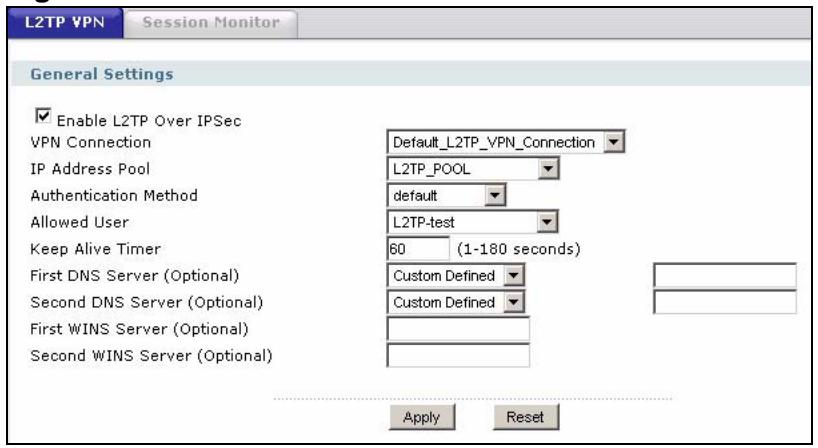Open the Authentication Method dropdown
Screen dimensions: 818x448
(446, 196)
